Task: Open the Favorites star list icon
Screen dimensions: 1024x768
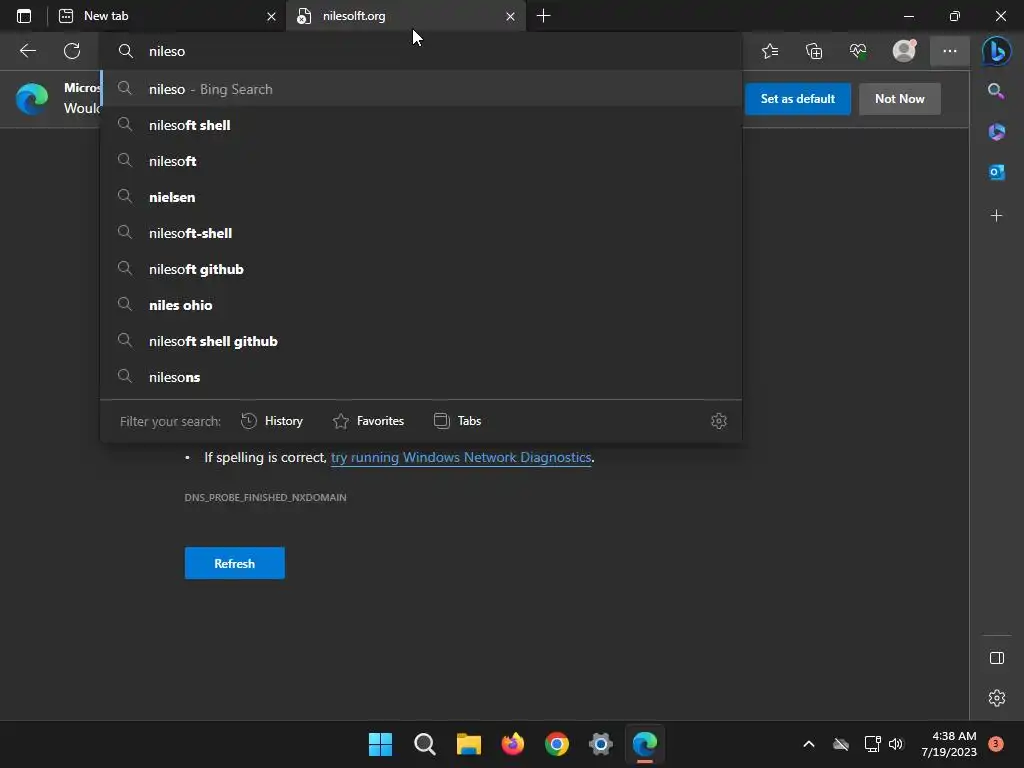Action: 770,51
